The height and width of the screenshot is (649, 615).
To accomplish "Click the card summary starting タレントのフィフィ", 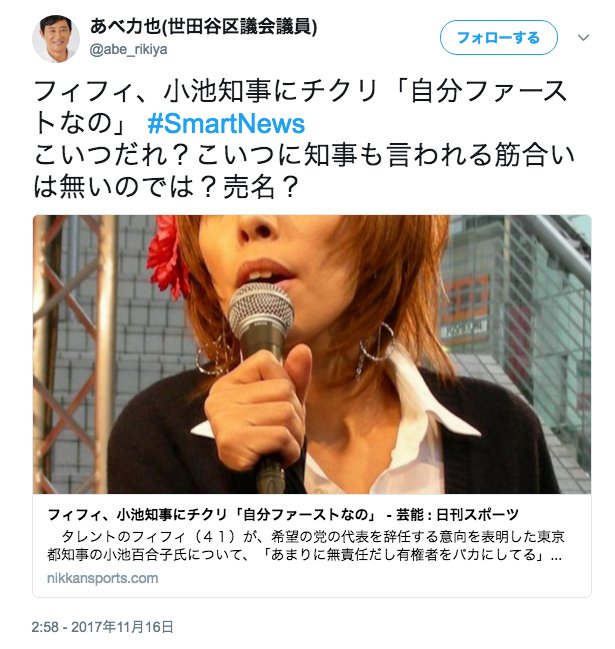I will click(305, 546).
